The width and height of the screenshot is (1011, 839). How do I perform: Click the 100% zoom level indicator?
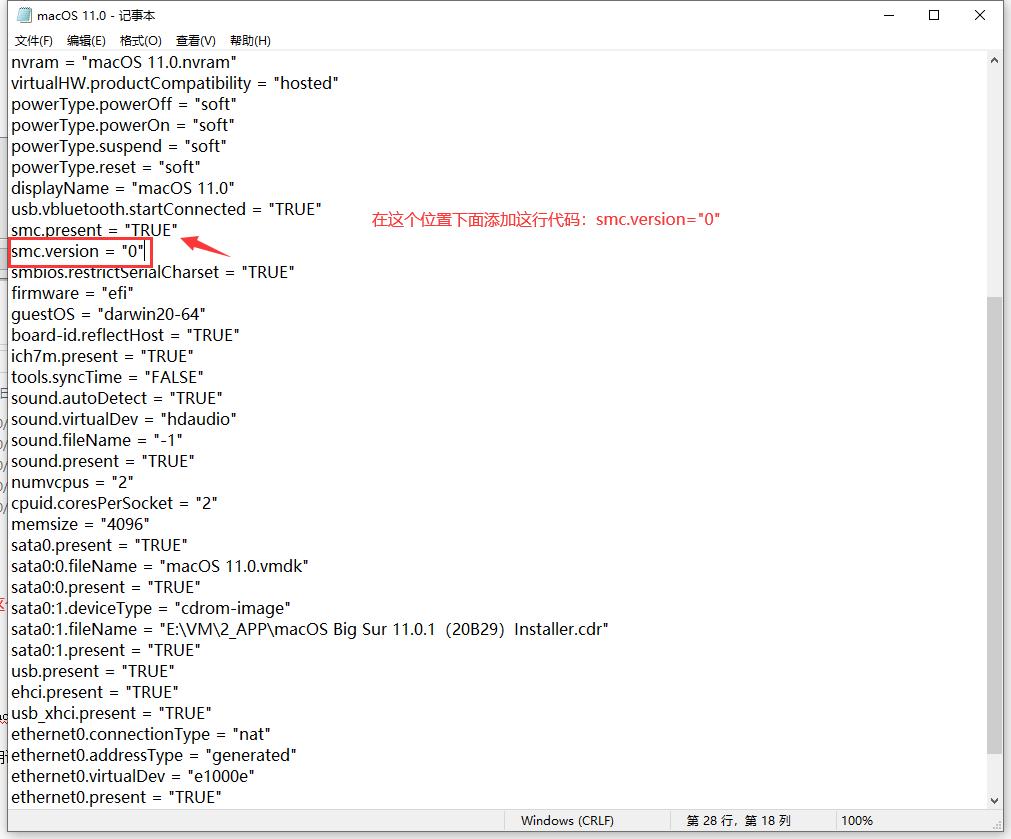coord(857,820)
